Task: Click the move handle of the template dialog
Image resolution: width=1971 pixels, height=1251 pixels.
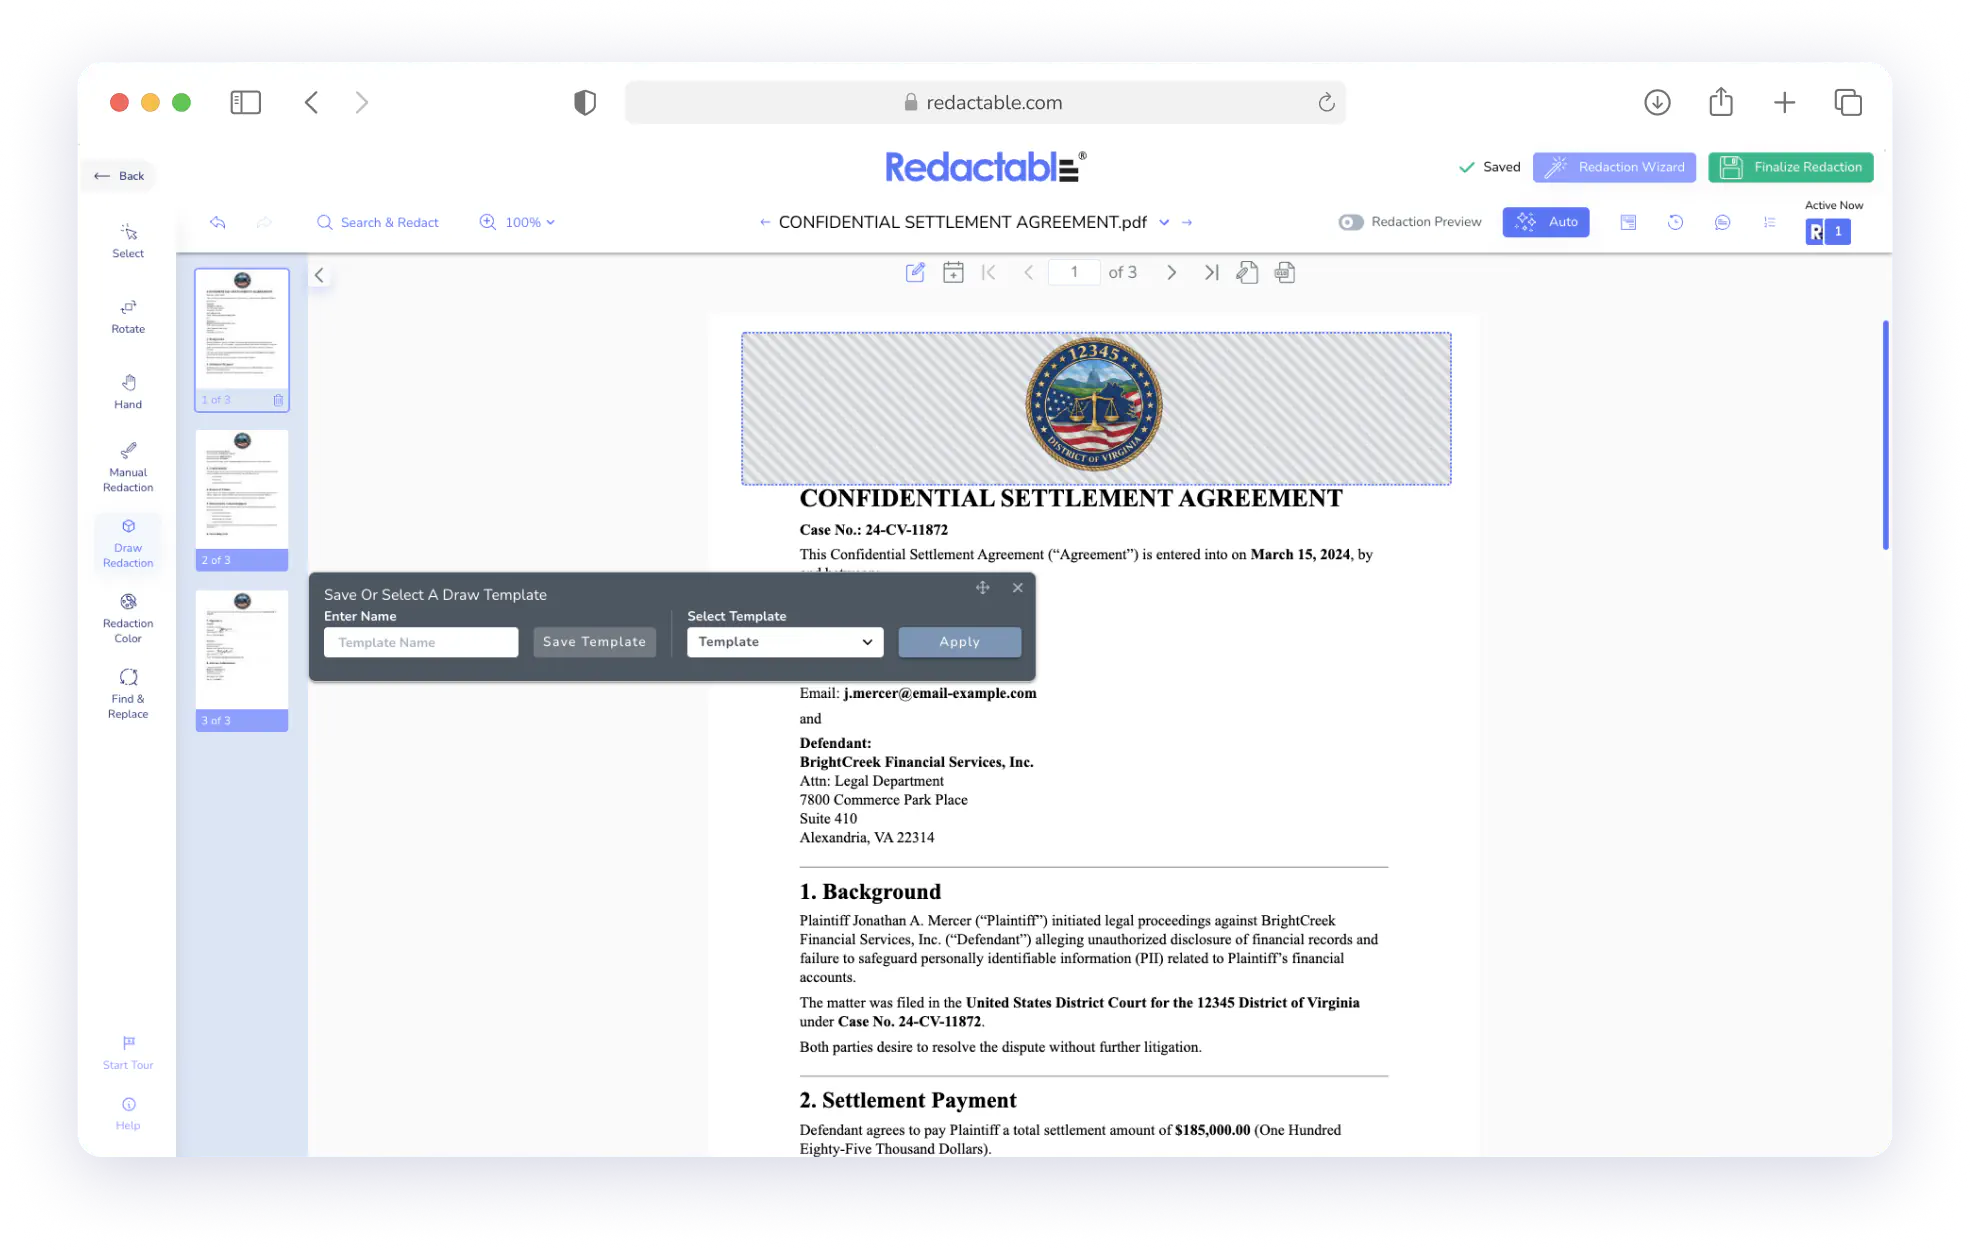Action: pyautogui.click(x=983, y=588)
